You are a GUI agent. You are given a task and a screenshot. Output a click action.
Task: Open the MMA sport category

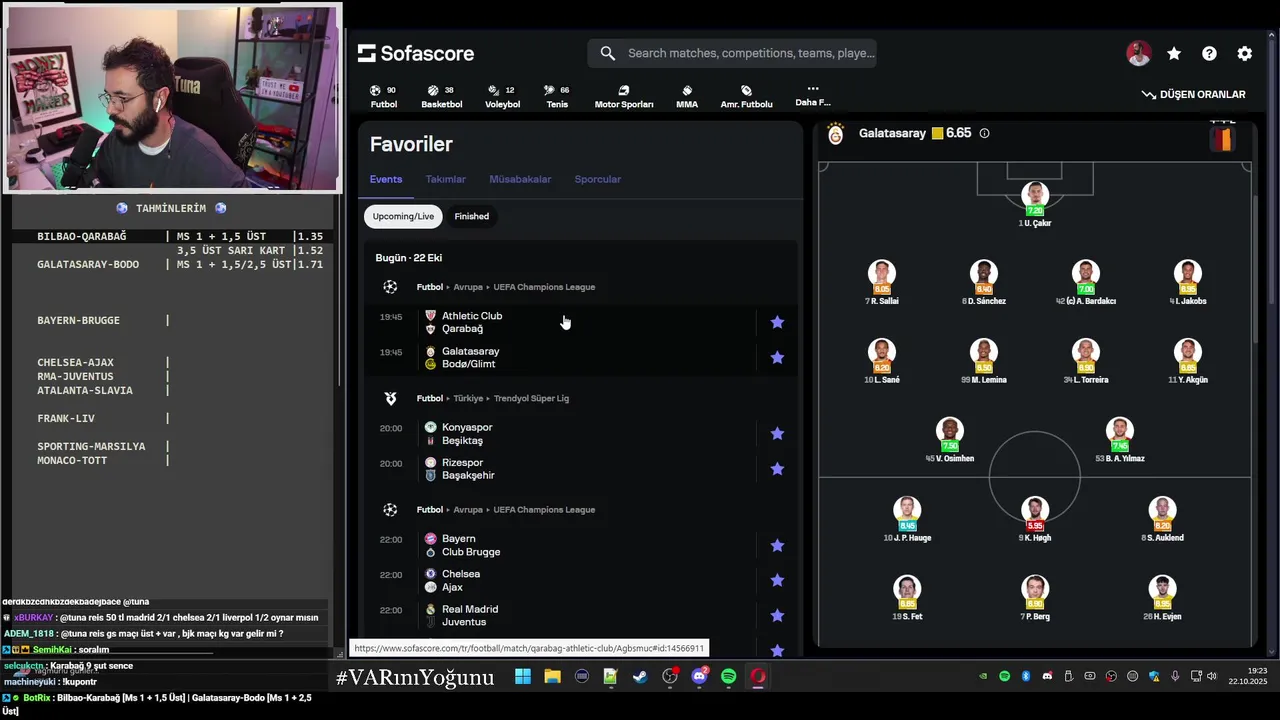click(687, 96)
